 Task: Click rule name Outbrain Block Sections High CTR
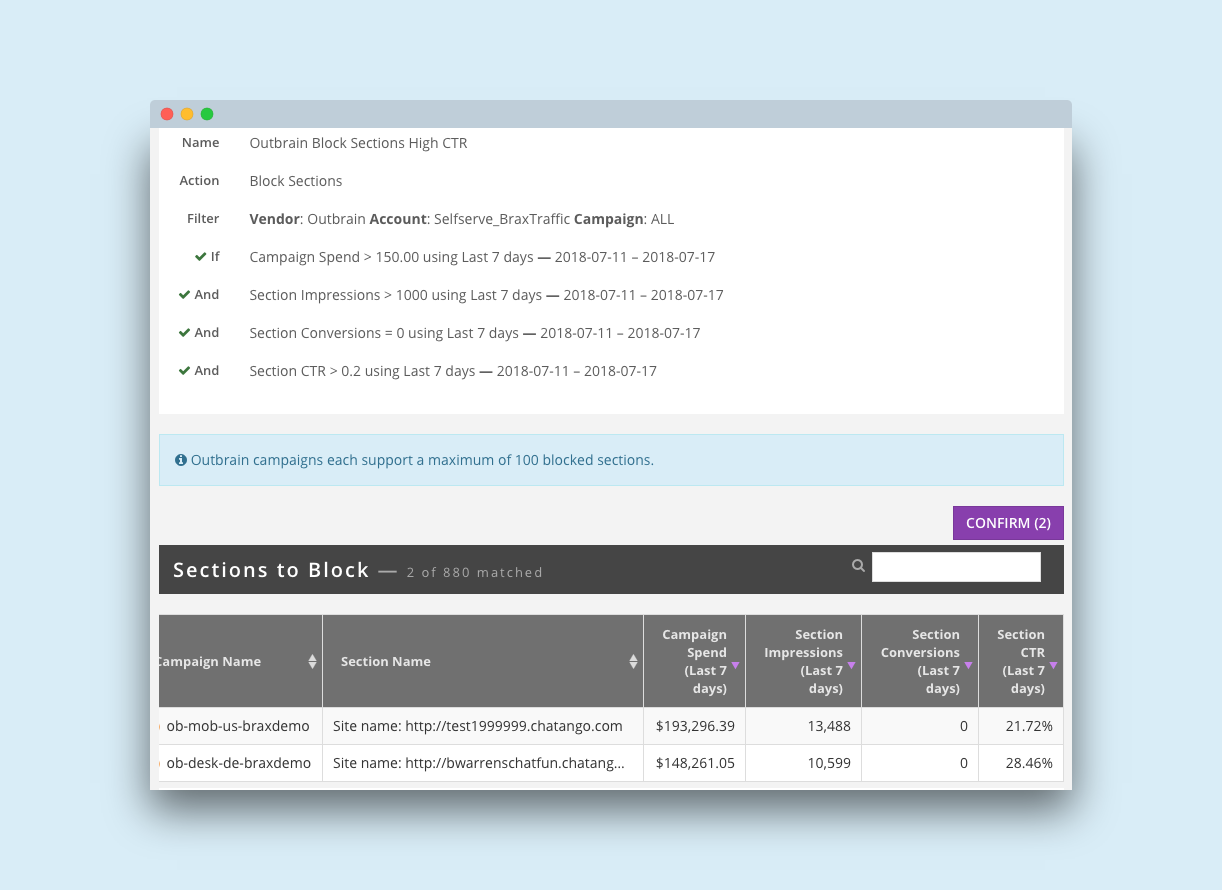(x=358, y=143)
